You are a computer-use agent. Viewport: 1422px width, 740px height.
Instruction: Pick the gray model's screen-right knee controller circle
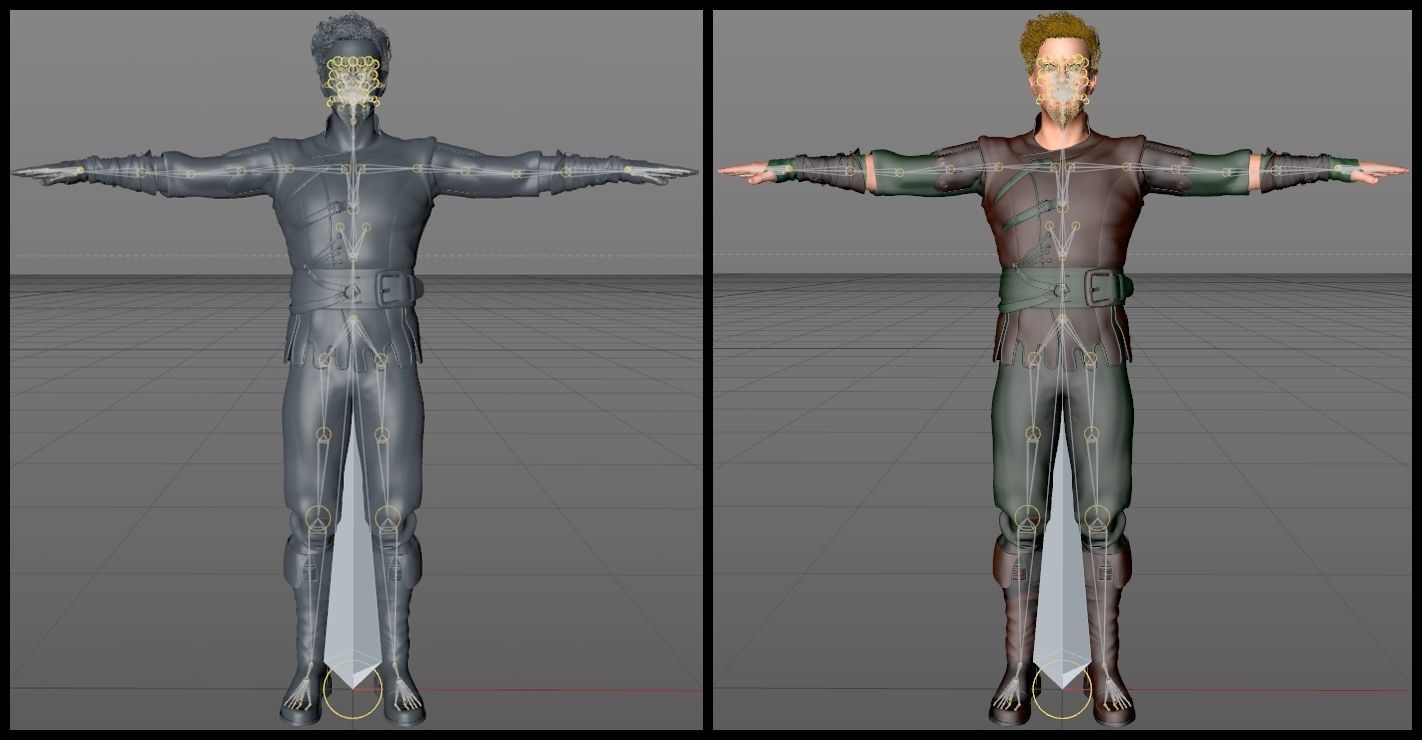(x=388, y=518)
